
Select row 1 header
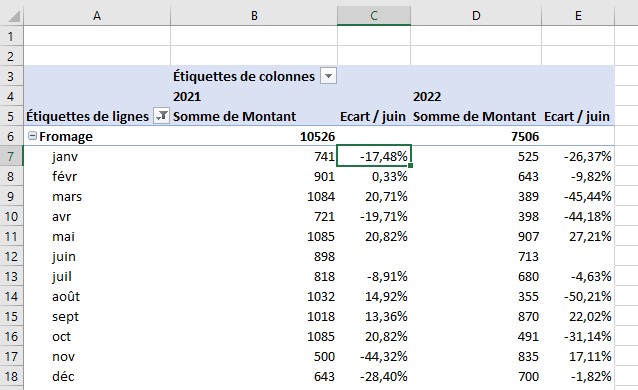click(11, 36)
